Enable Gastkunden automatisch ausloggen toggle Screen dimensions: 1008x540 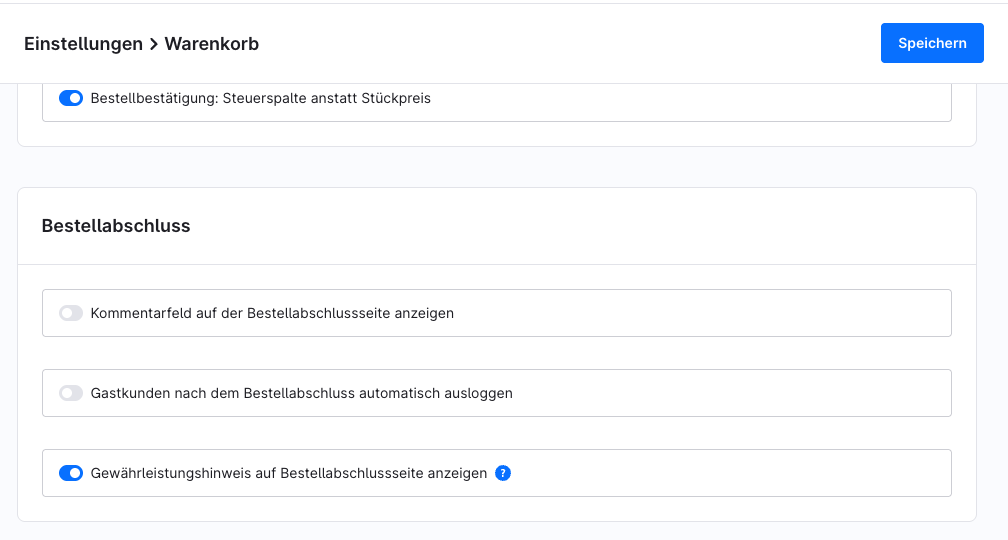(x=71, y=393)
